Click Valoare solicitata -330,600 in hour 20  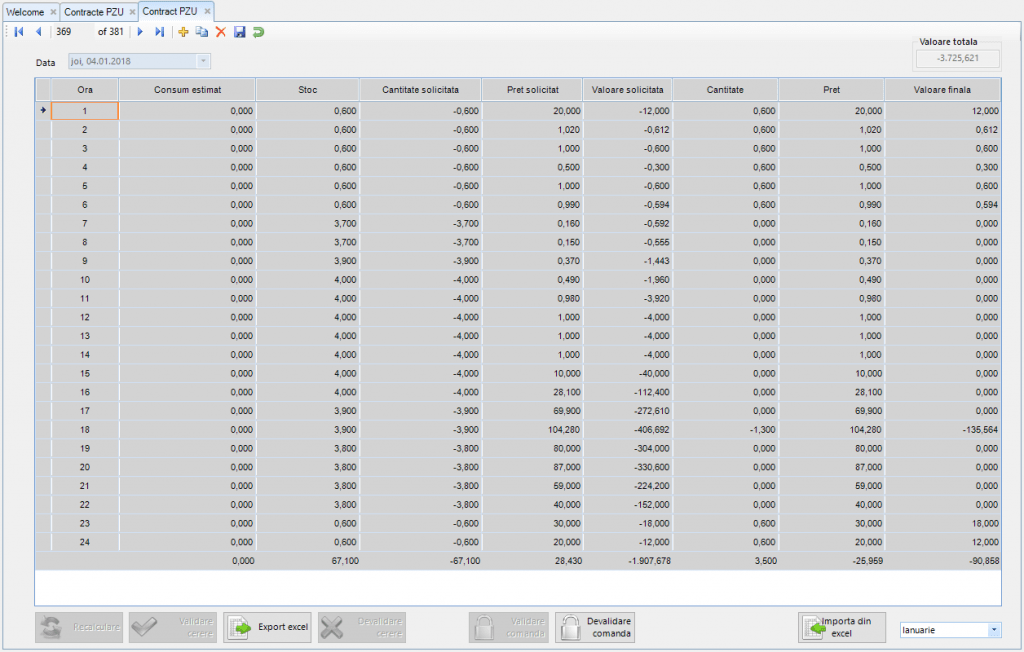[x=628, y=467]
